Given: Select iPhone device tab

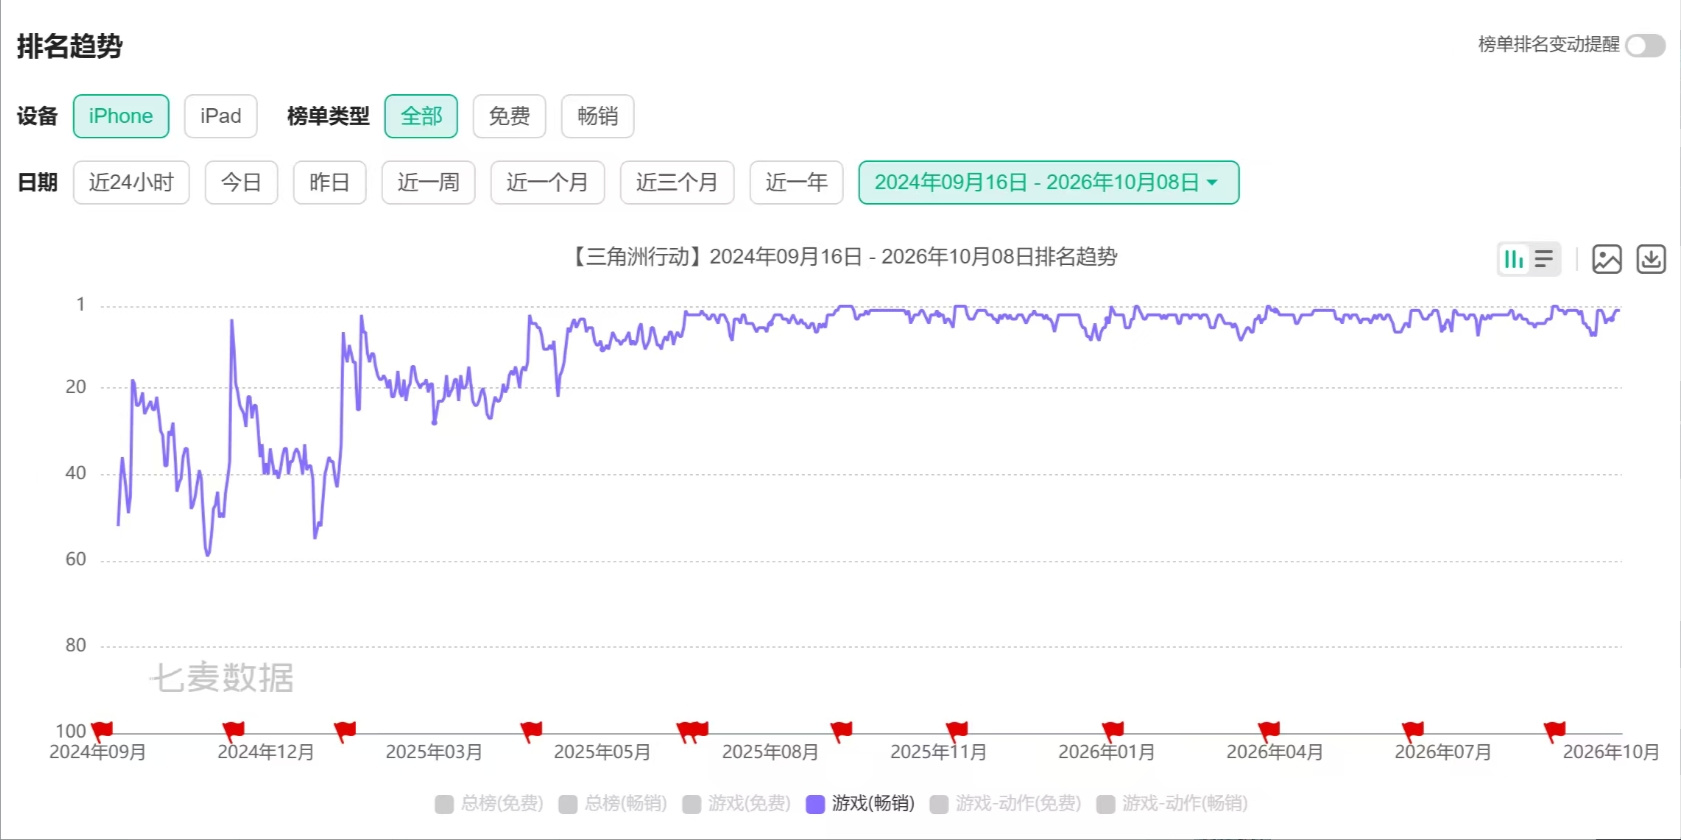Looking at the screenshot, I should point(121,116).
